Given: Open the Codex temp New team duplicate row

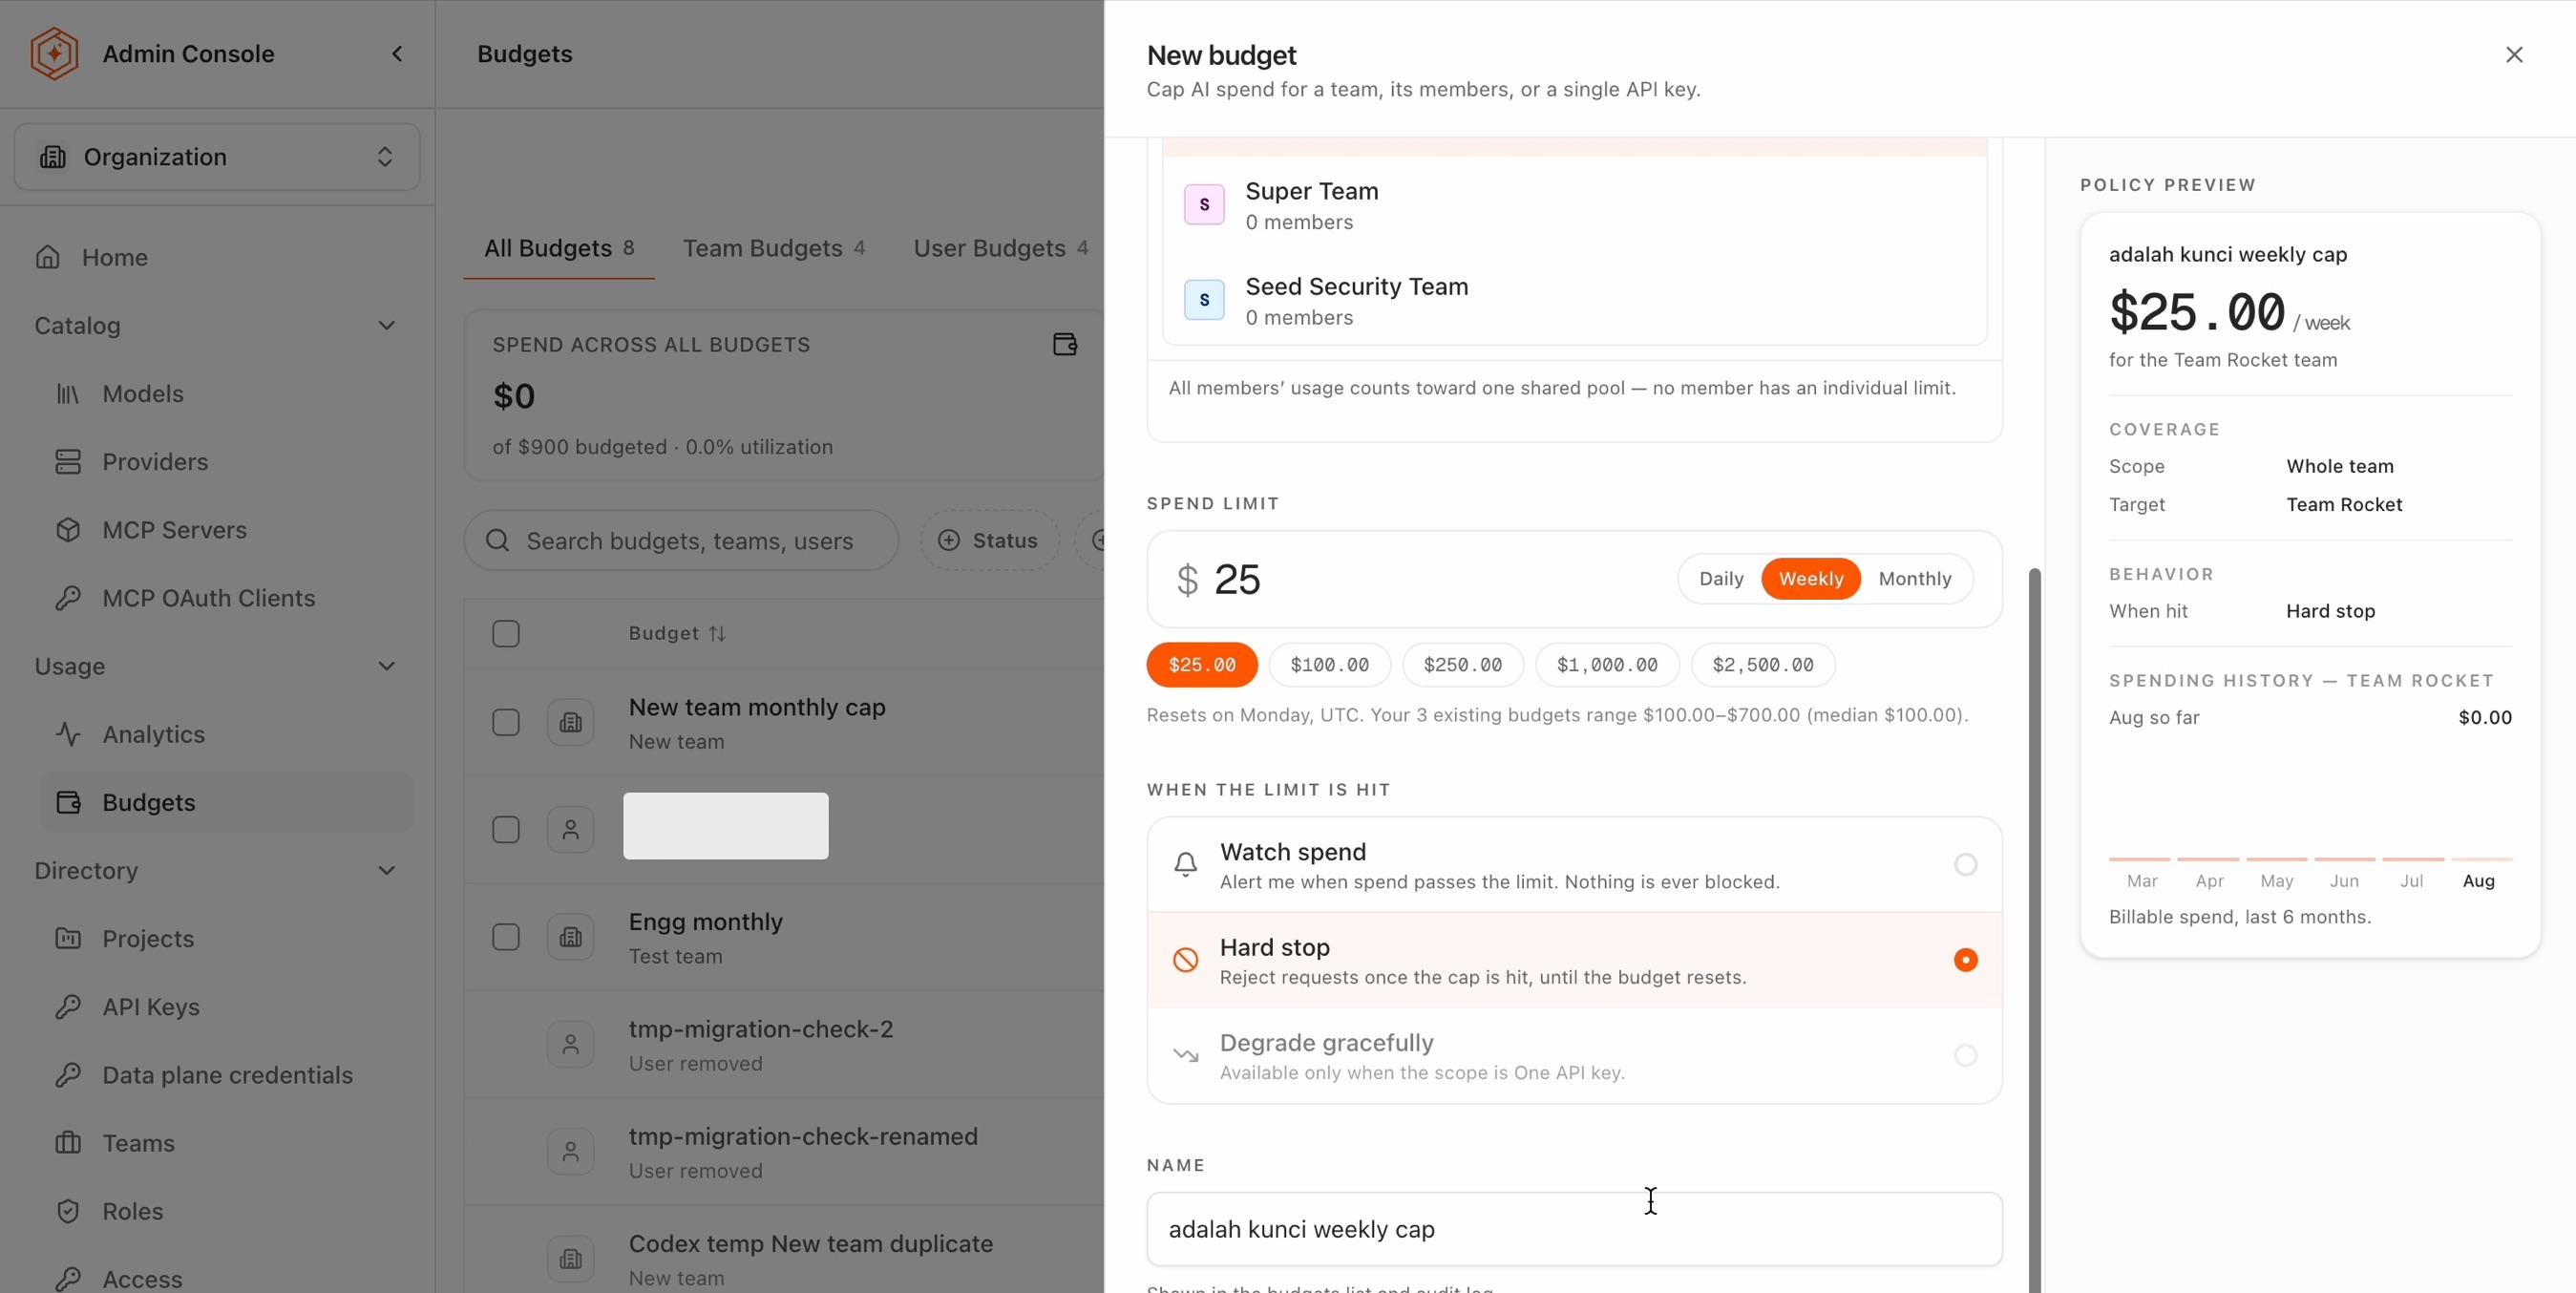Looking at the screenshot, I should pos(784,1259).
